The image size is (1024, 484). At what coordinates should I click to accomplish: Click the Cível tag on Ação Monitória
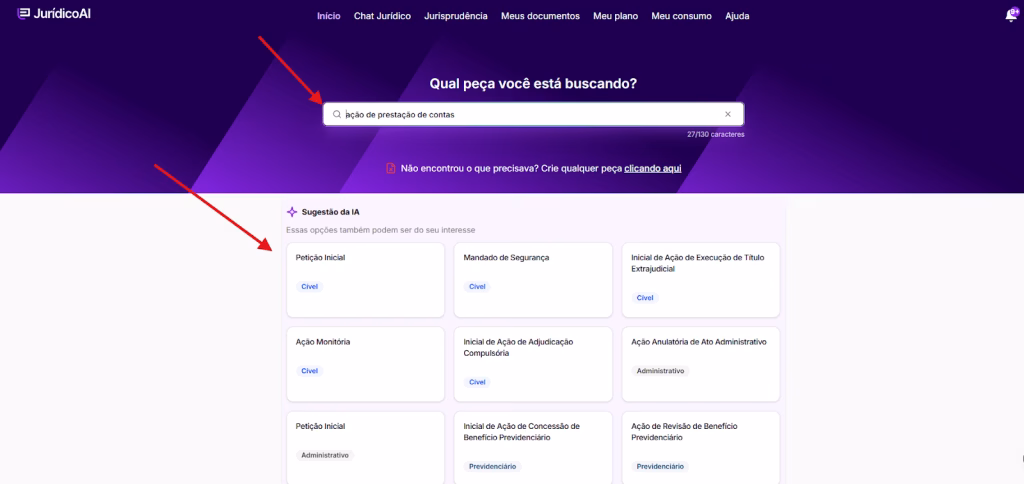[x=310, y=371]
